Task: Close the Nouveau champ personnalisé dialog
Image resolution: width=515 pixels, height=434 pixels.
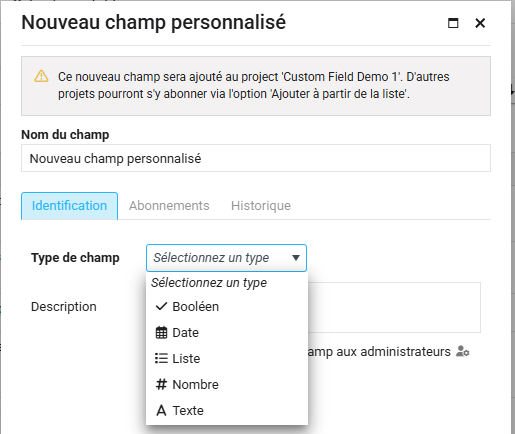Action: click(480, 23)
